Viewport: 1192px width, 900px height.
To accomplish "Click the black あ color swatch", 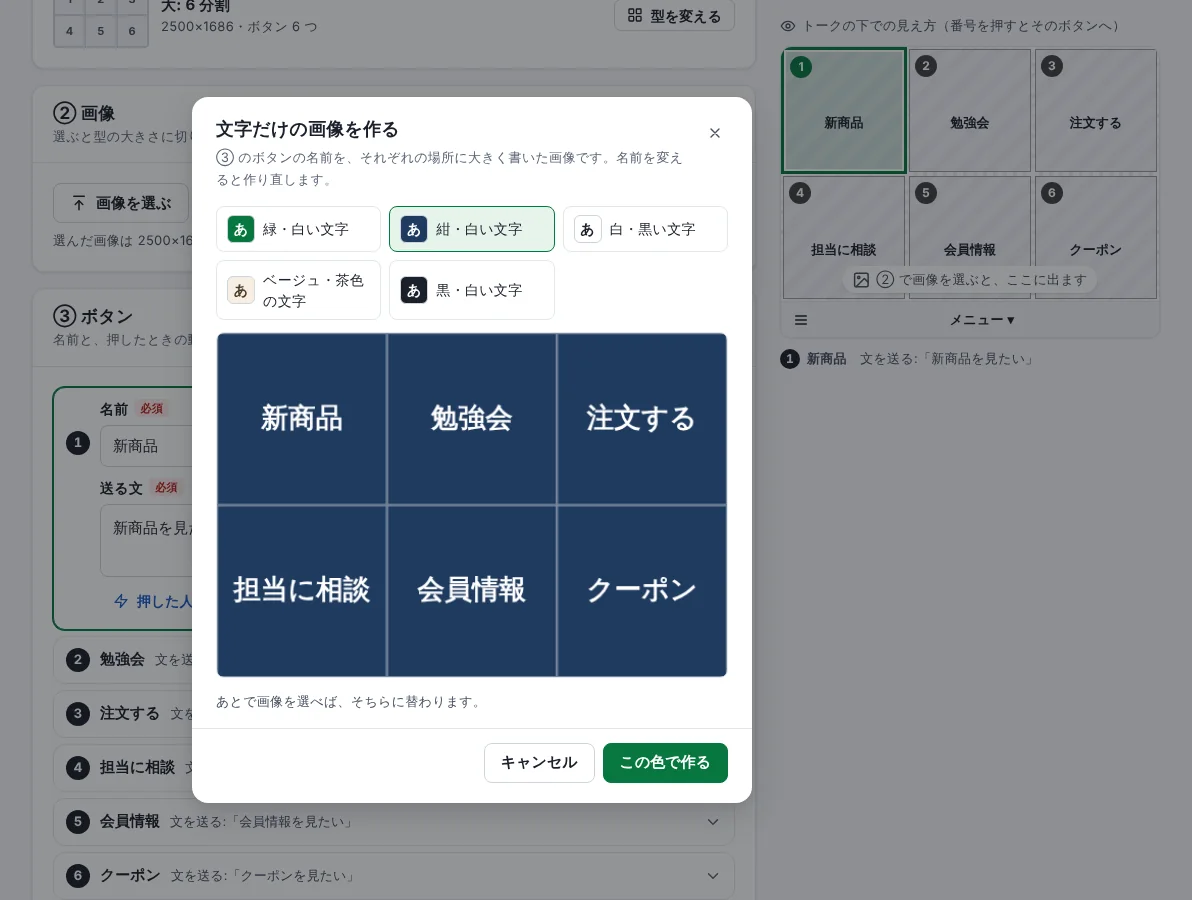I will click(x=414, y=290).
